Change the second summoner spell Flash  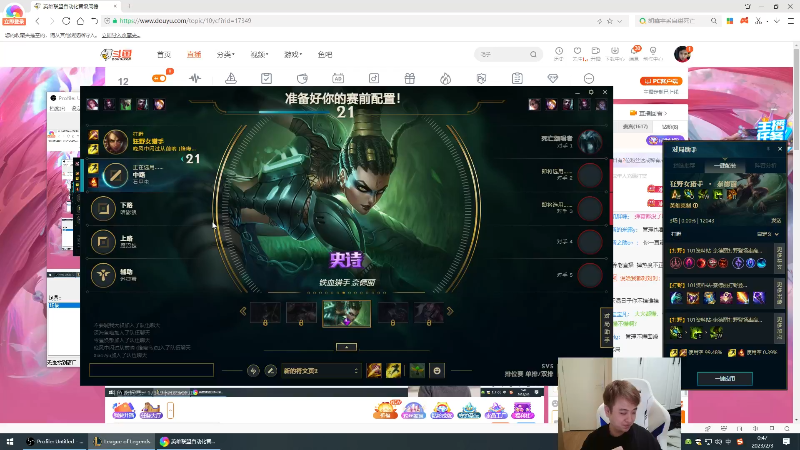point(393,371)
